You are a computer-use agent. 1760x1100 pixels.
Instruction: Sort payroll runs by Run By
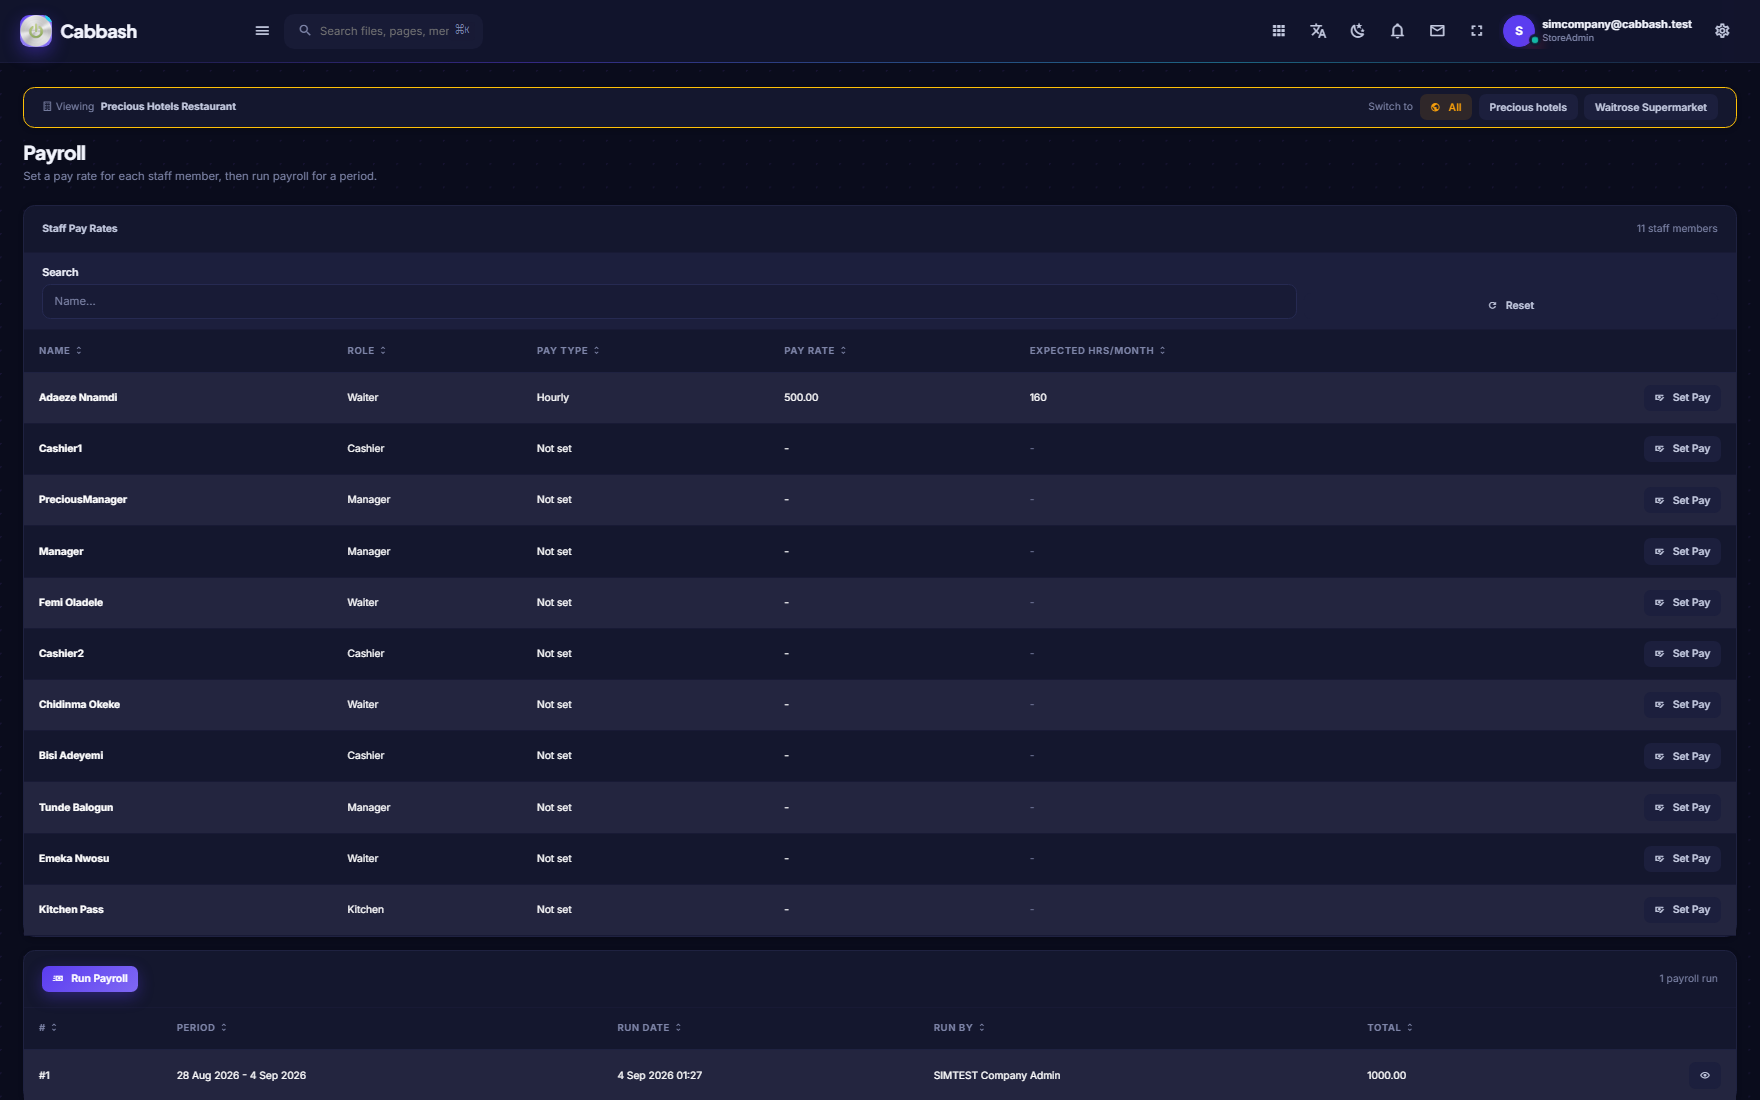pos(959,1028)
